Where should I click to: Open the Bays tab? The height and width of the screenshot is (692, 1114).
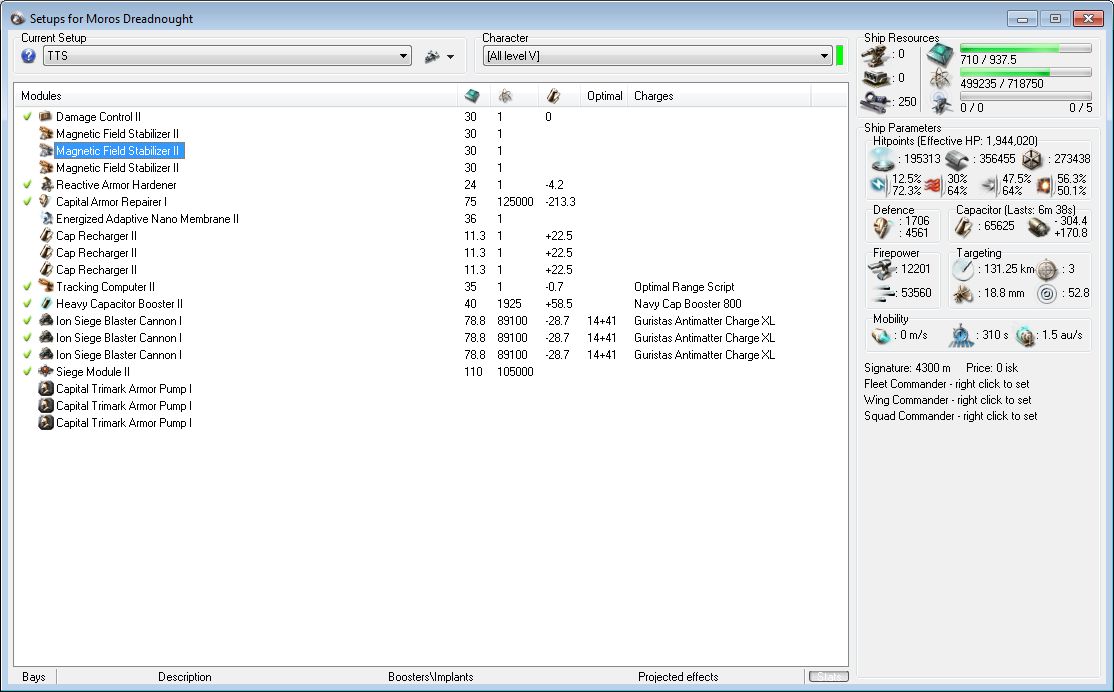click(x=33, y=677)
